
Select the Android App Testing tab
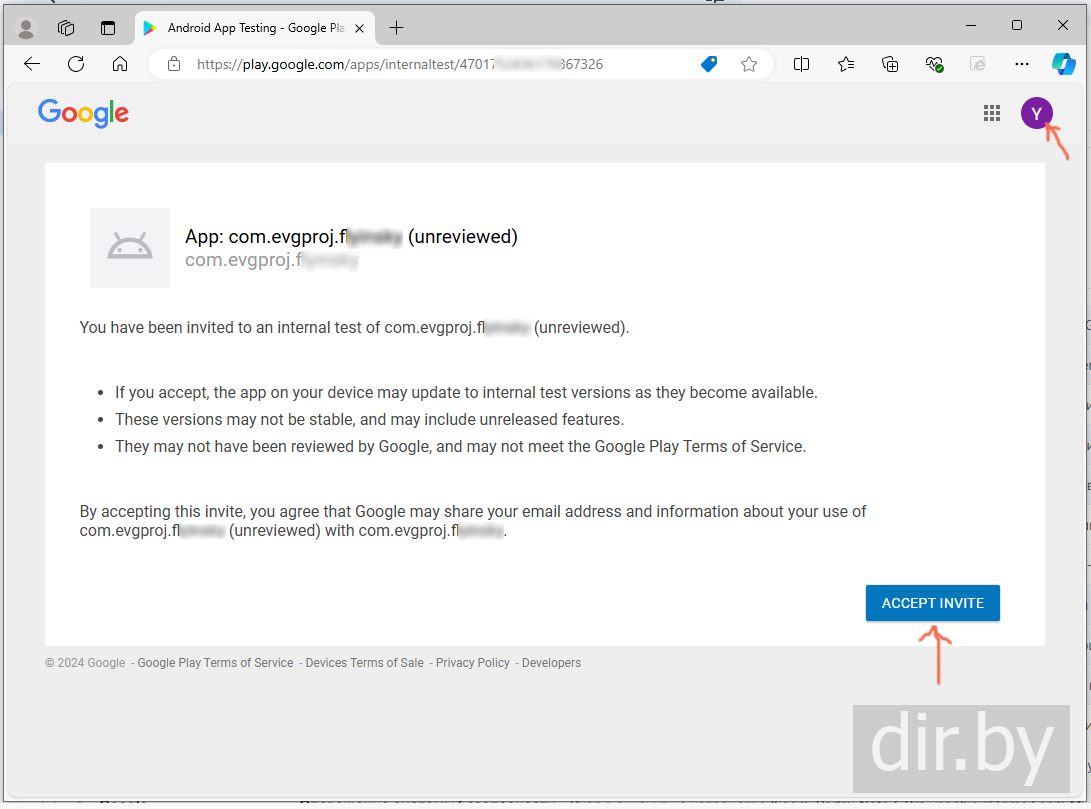[255, 28]
